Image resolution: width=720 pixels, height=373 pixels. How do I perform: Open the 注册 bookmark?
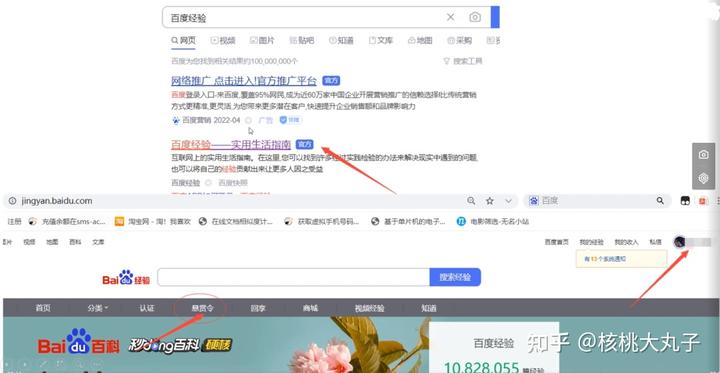[14, 221]
